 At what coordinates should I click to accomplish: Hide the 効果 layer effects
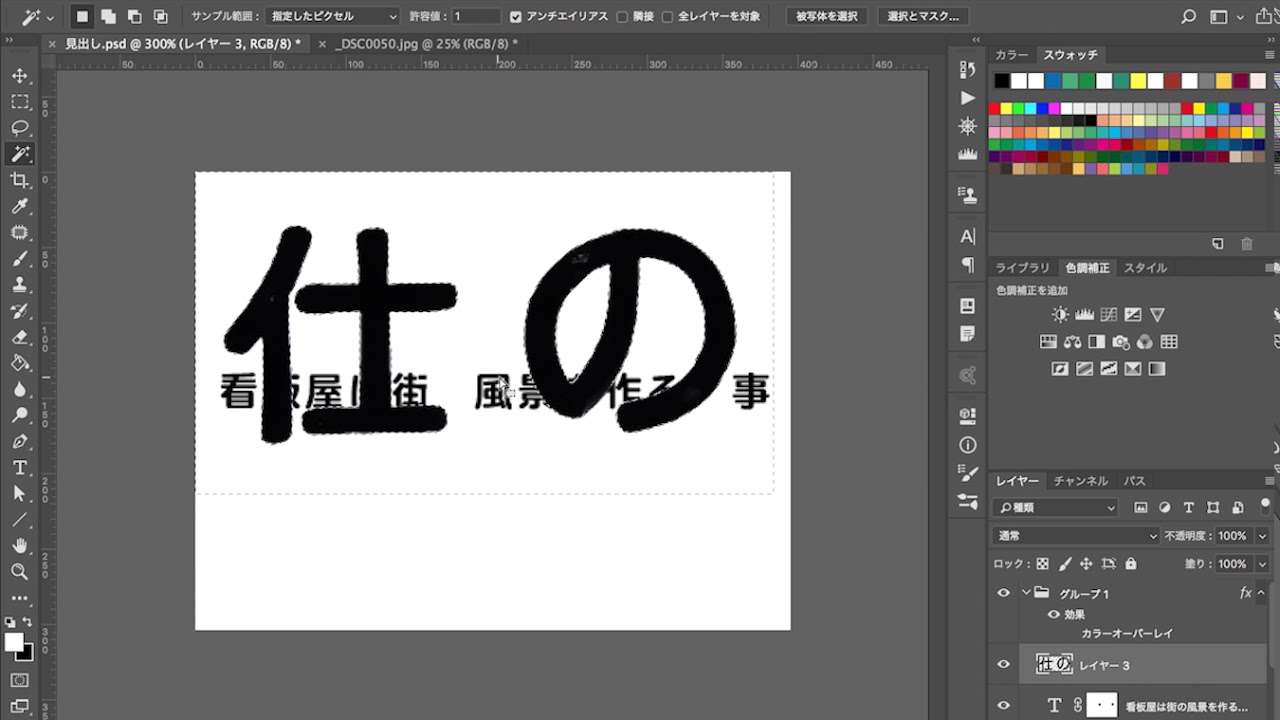coord(1053,614)
